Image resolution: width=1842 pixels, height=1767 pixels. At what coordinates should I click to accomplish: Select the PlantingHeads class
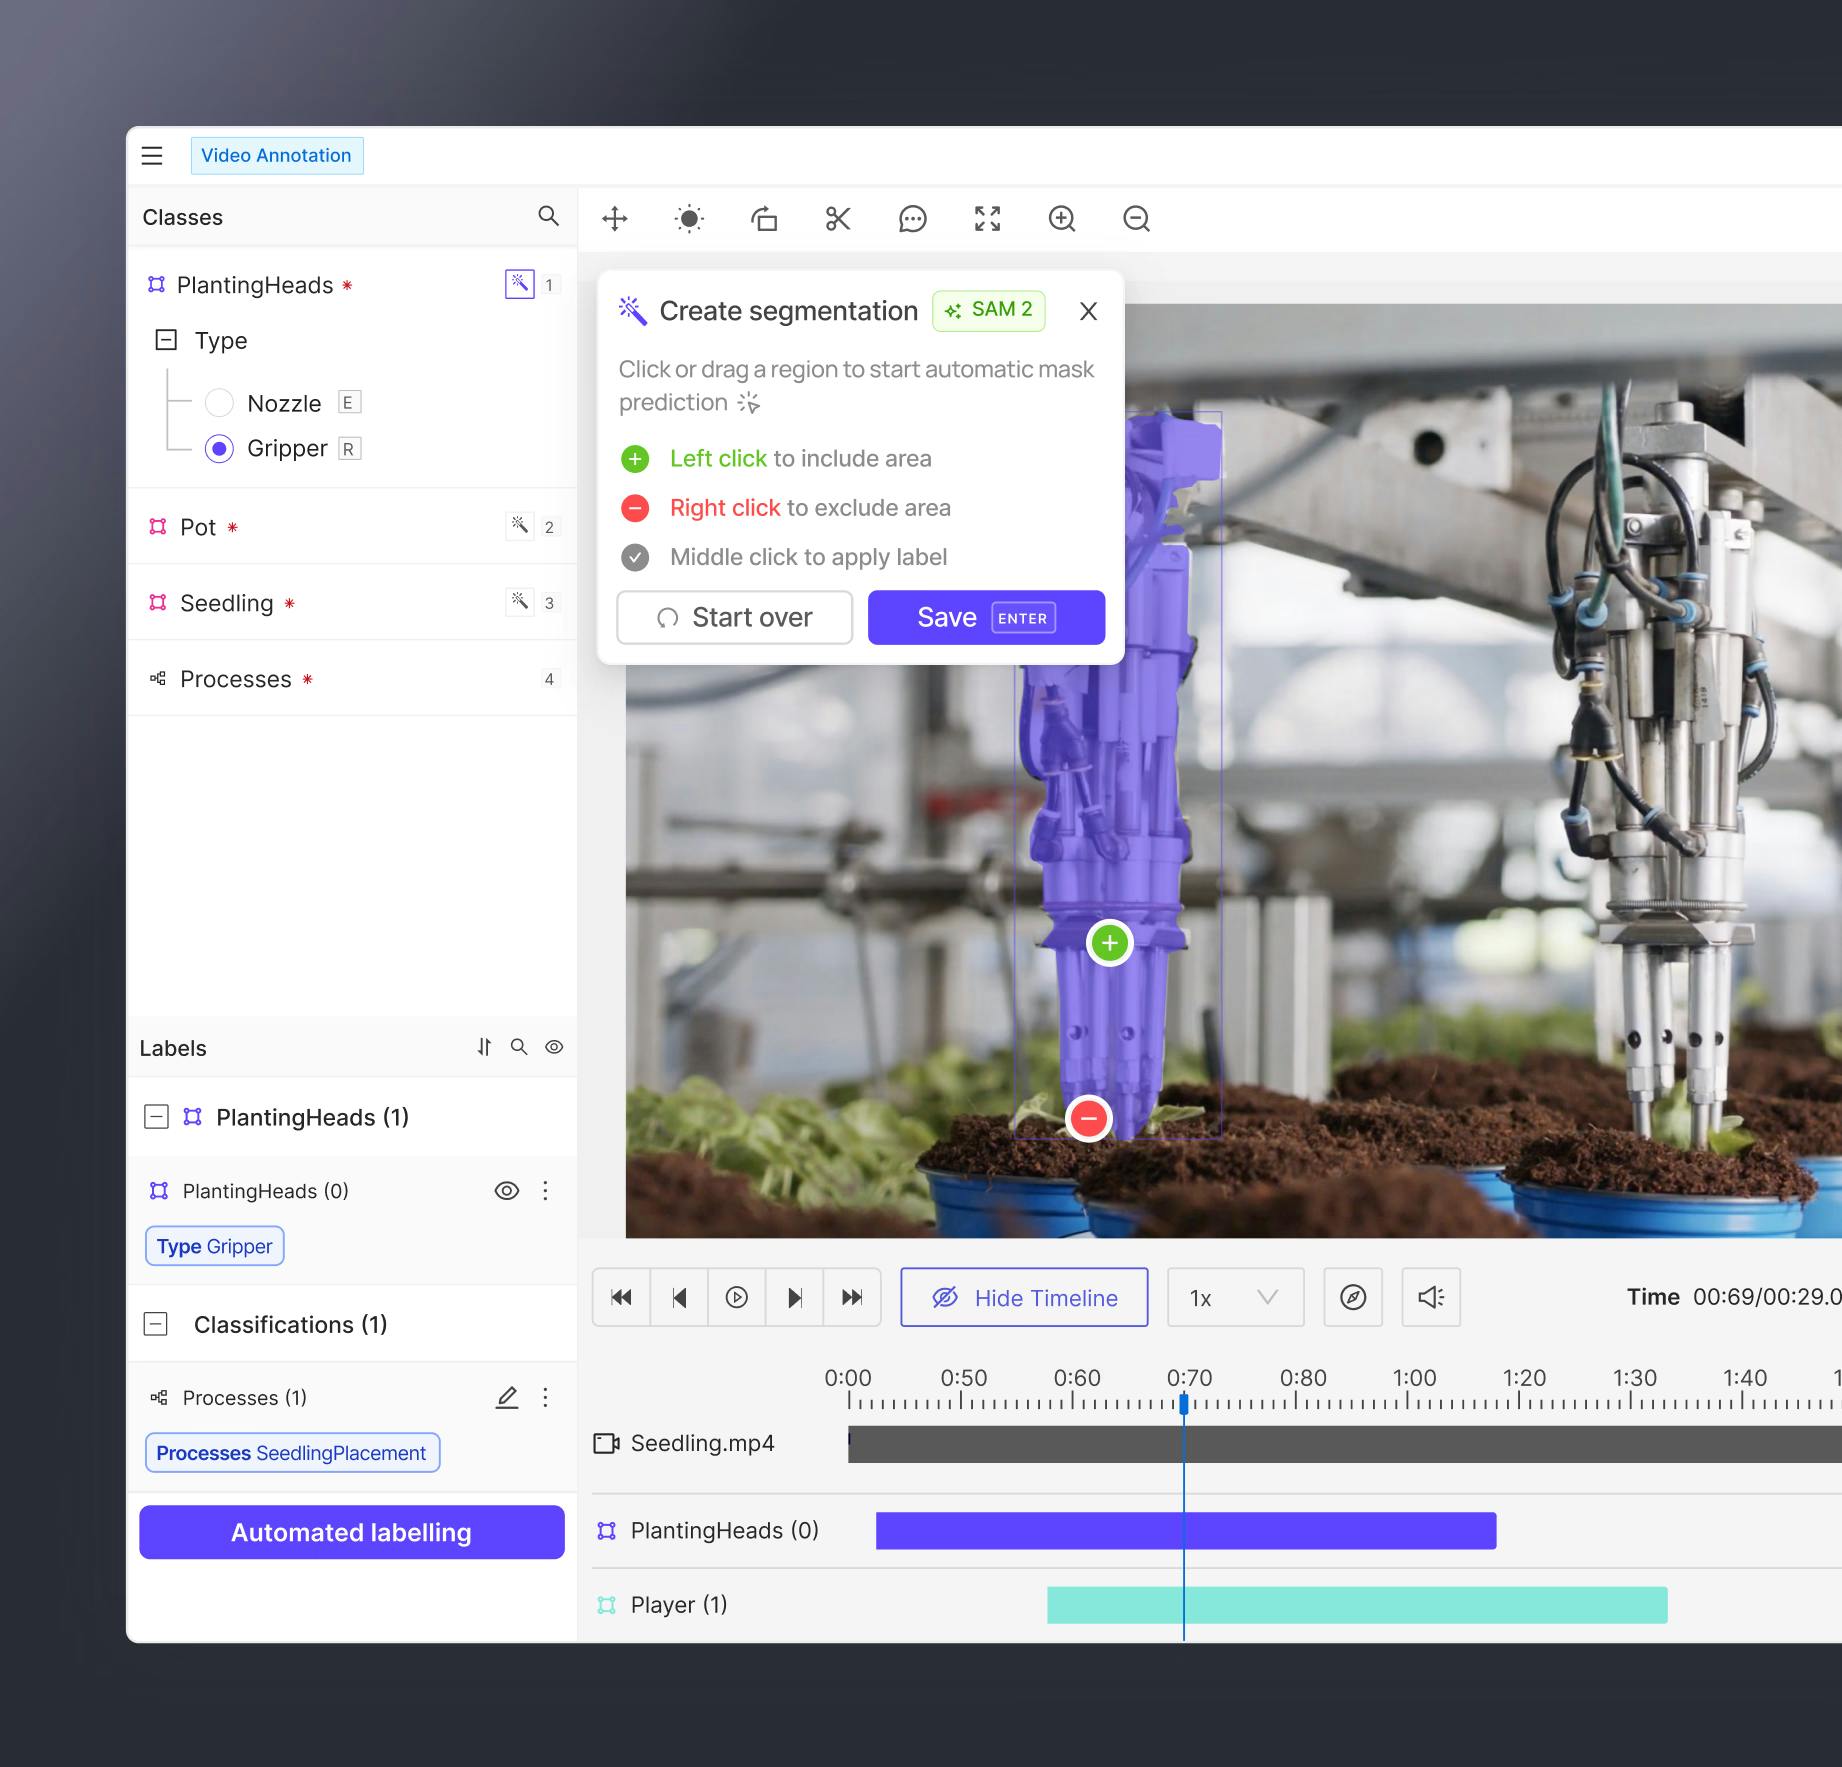[255, 285]
